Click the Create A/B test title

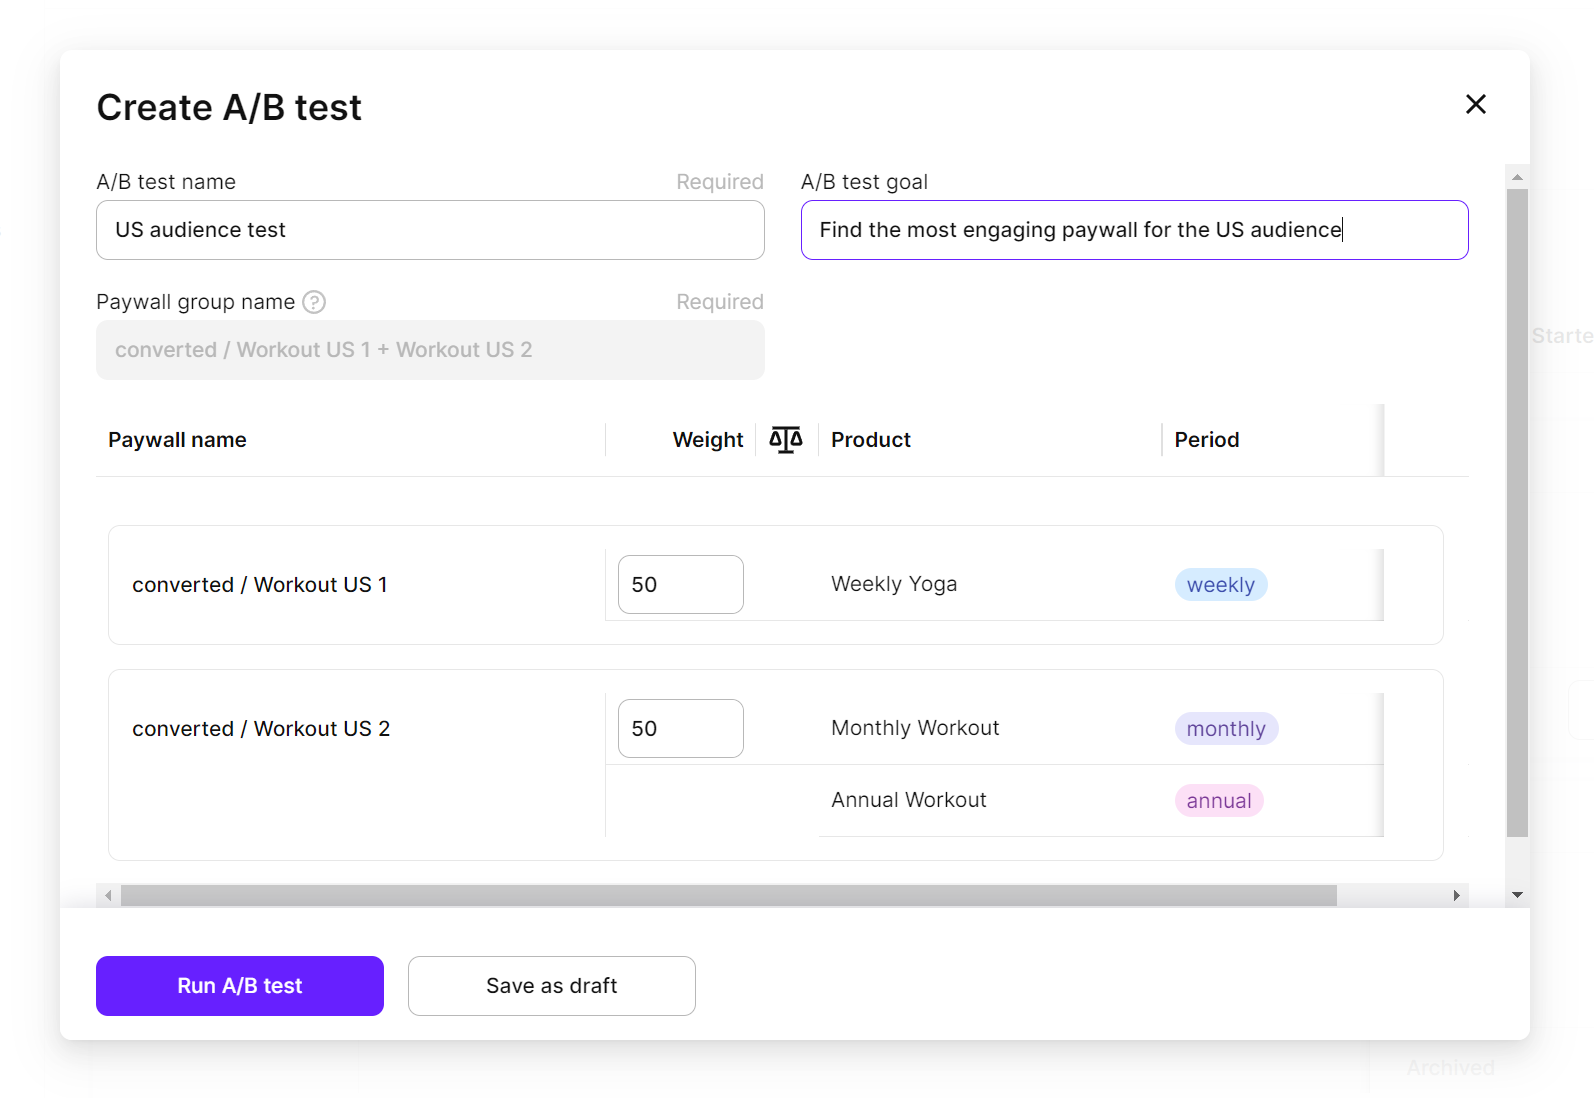229,107
